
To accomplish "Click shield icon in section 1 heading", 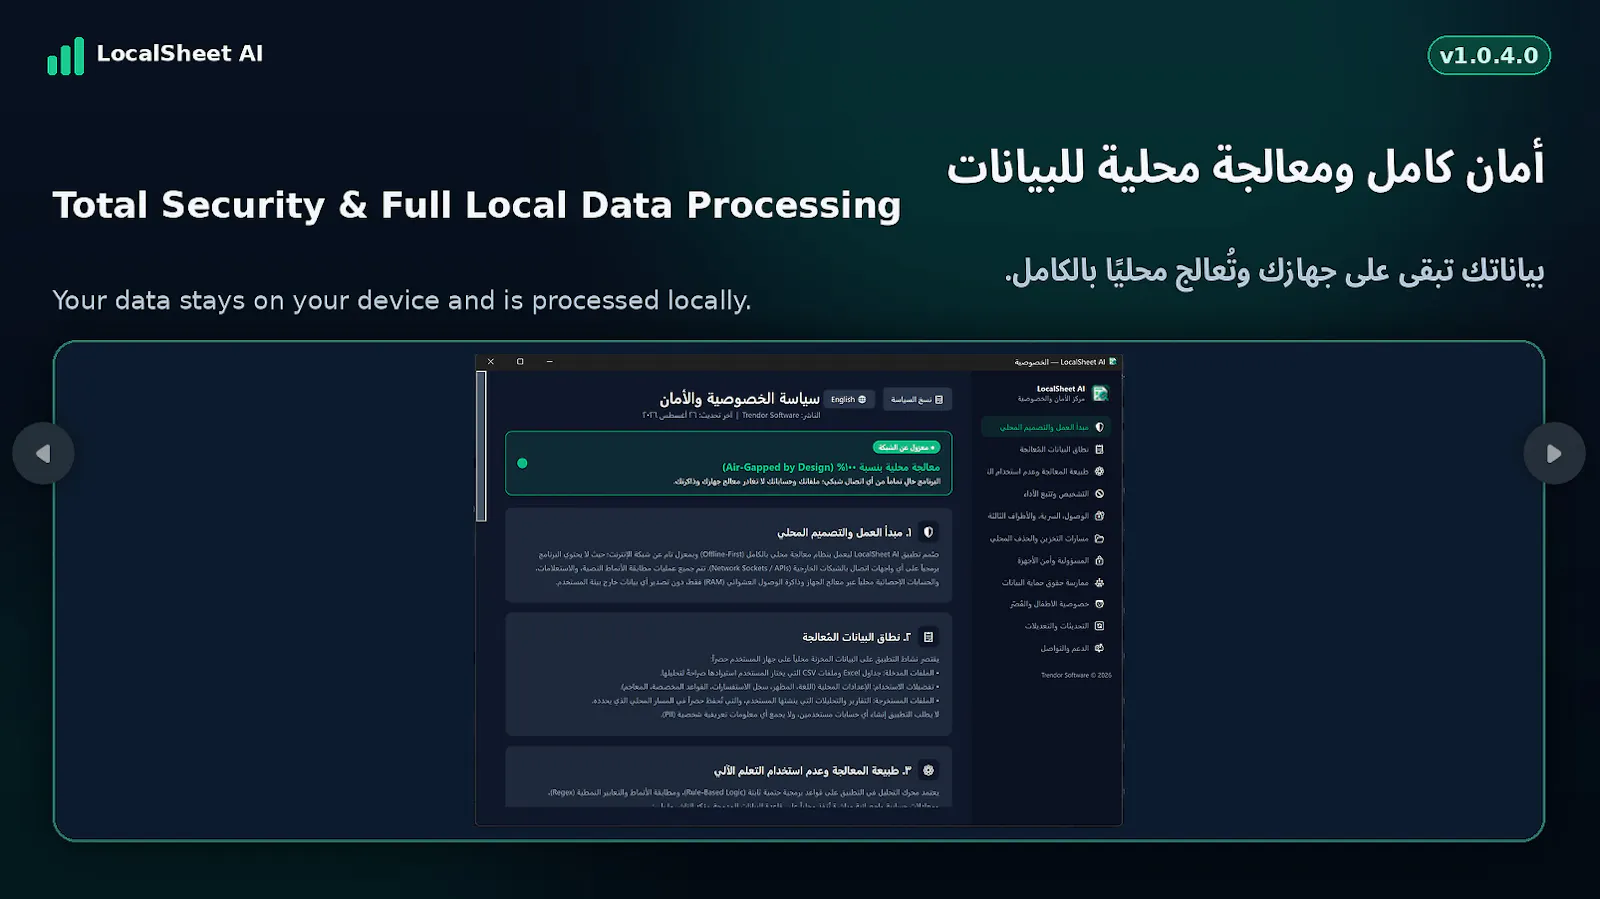I will [928, 532].
